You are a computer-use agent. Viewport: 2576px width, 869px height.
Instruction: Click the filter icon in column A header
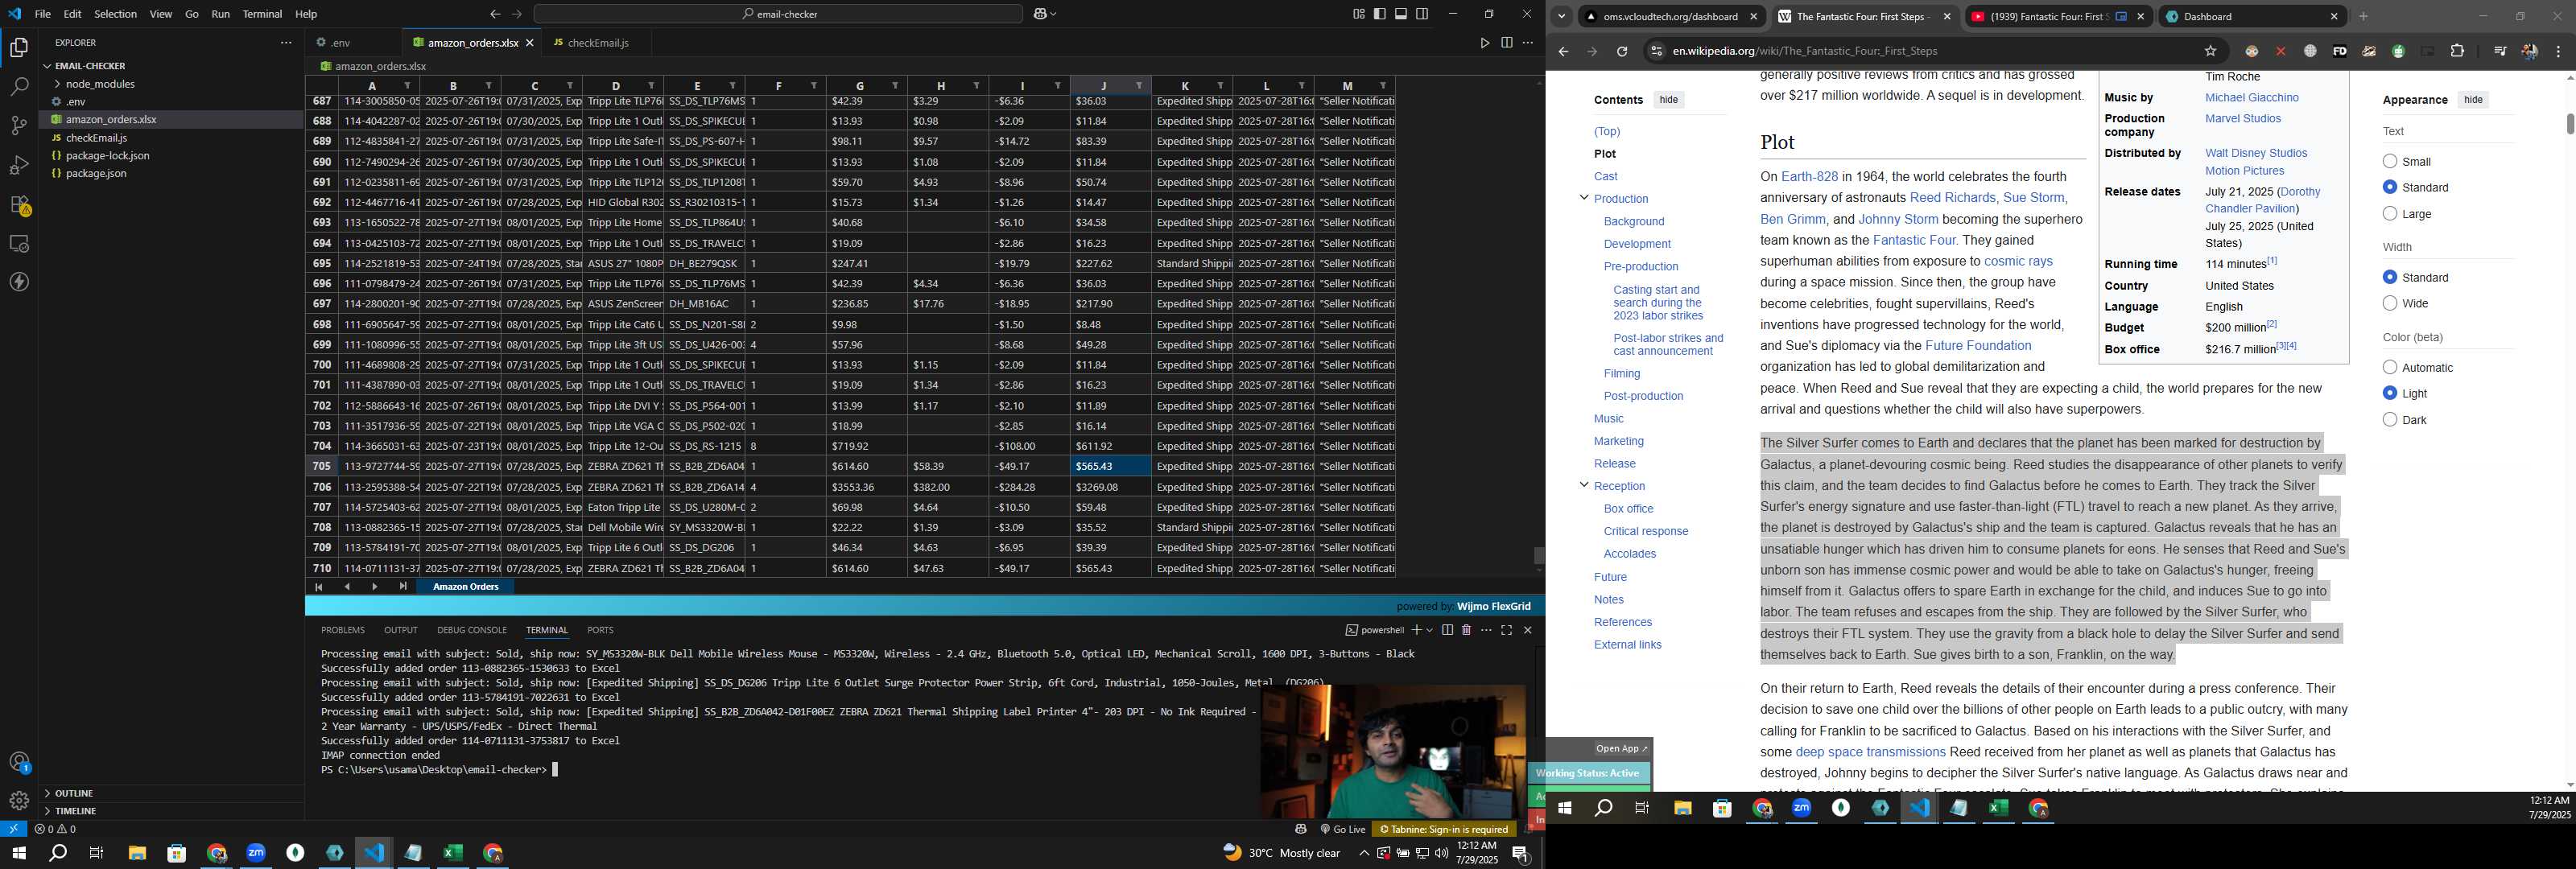click(x=407, y=86)
